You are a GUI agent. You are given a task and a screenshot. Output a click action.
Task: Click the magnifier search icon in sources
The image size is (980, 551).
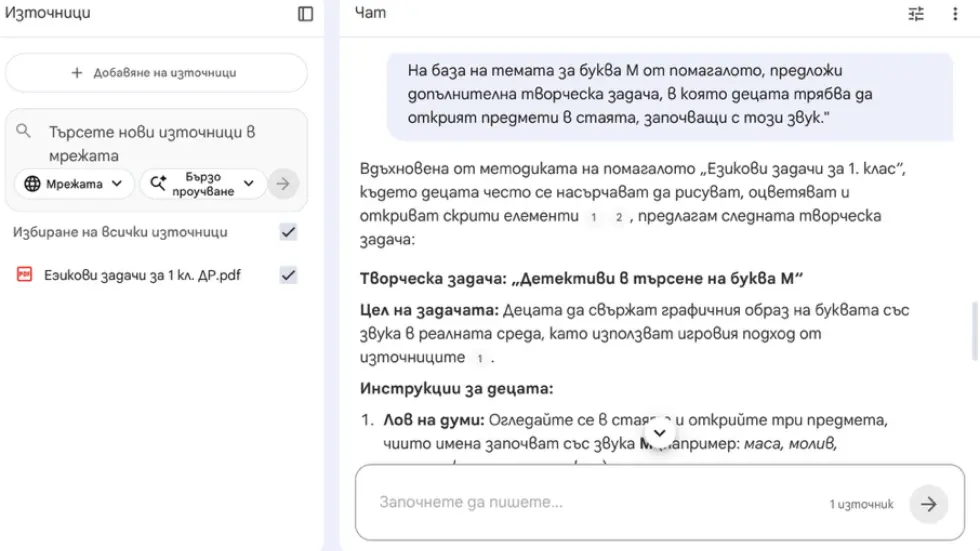tap(26, 132)
